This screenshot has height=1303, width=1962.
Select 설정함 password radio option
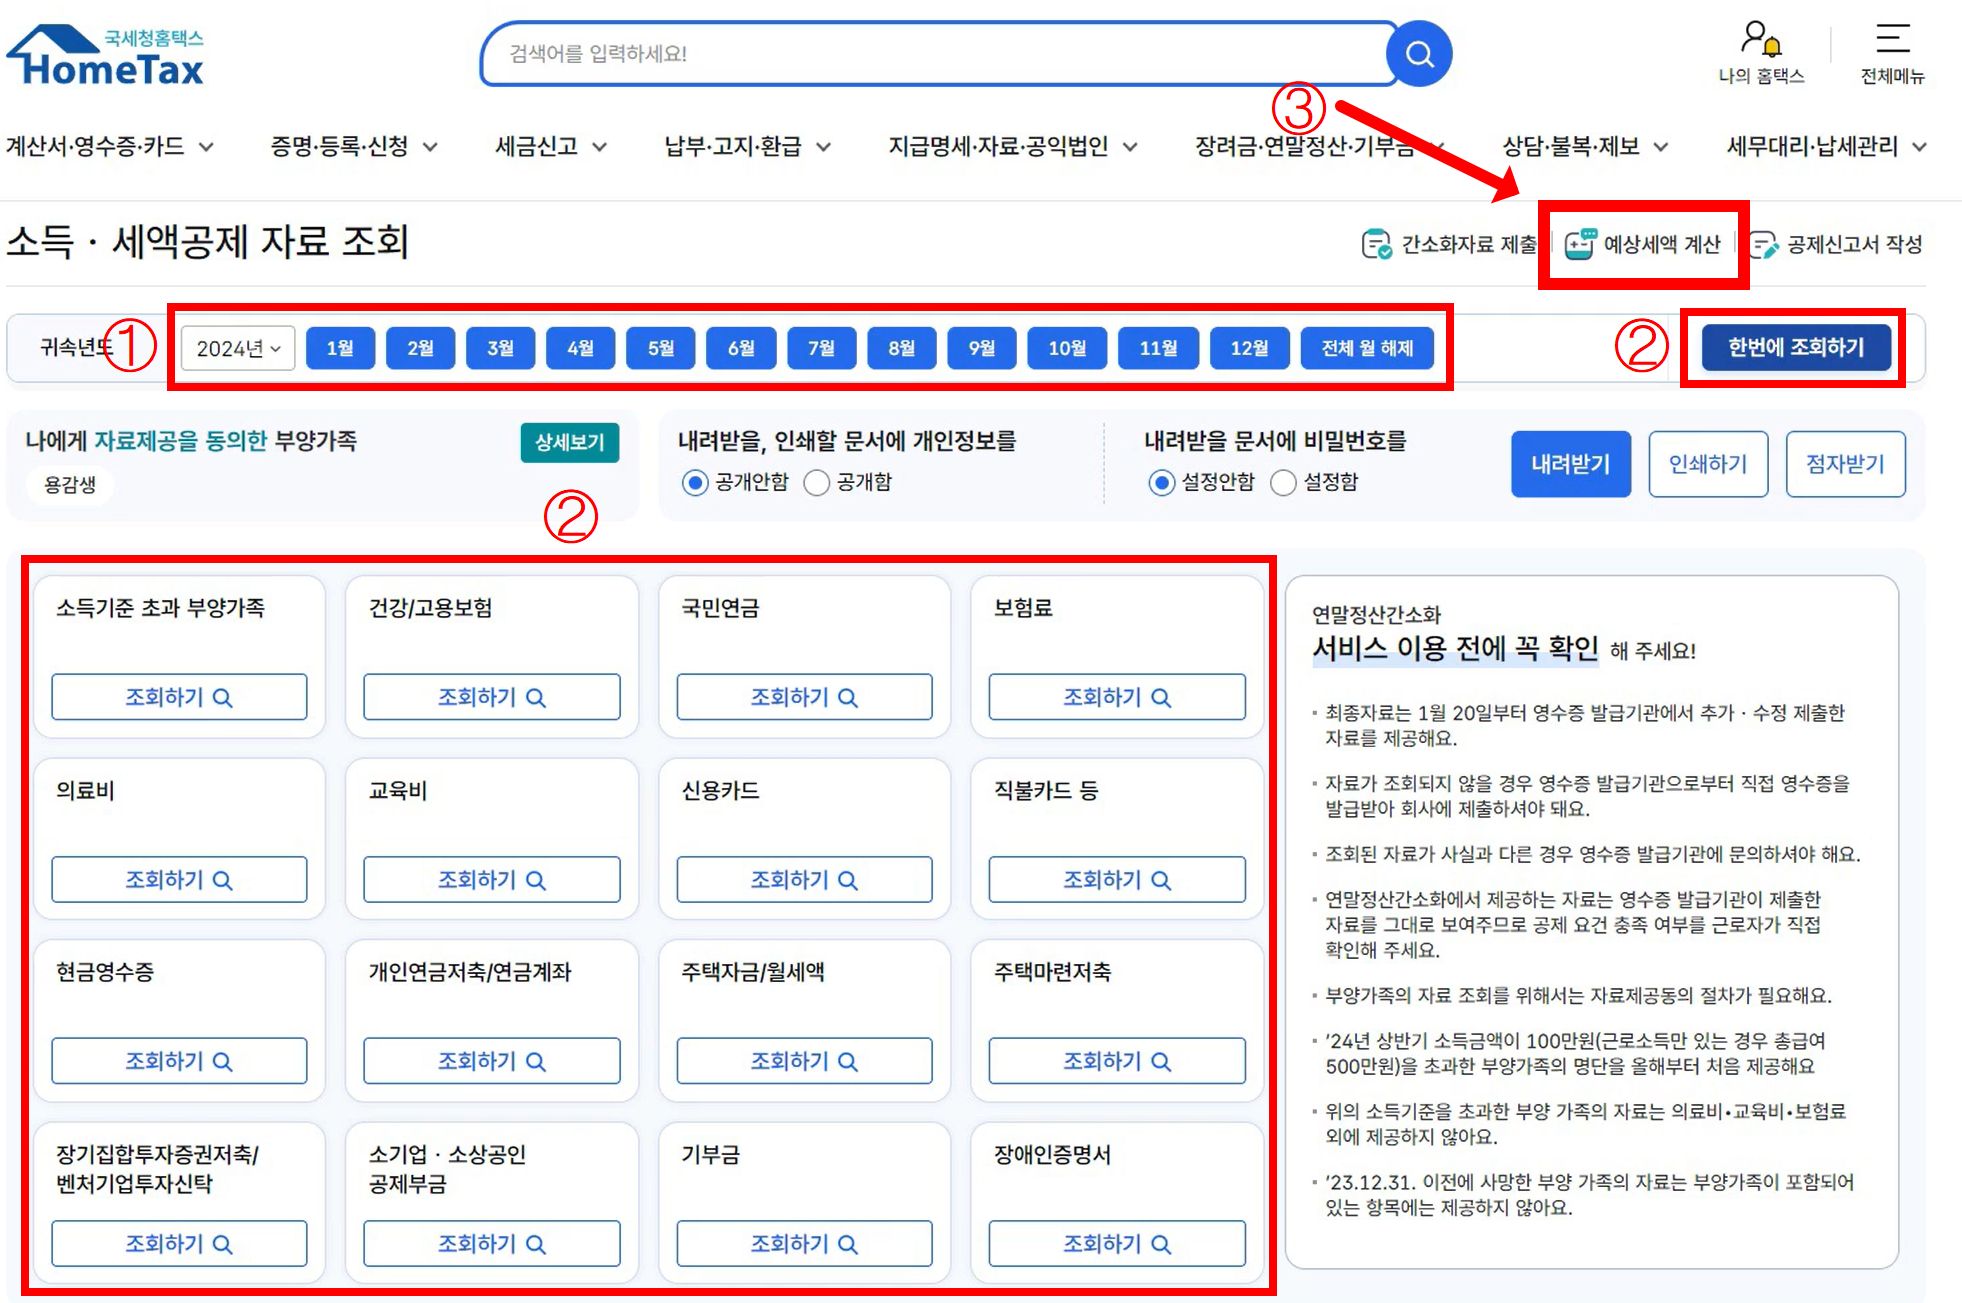[1283, 483]
